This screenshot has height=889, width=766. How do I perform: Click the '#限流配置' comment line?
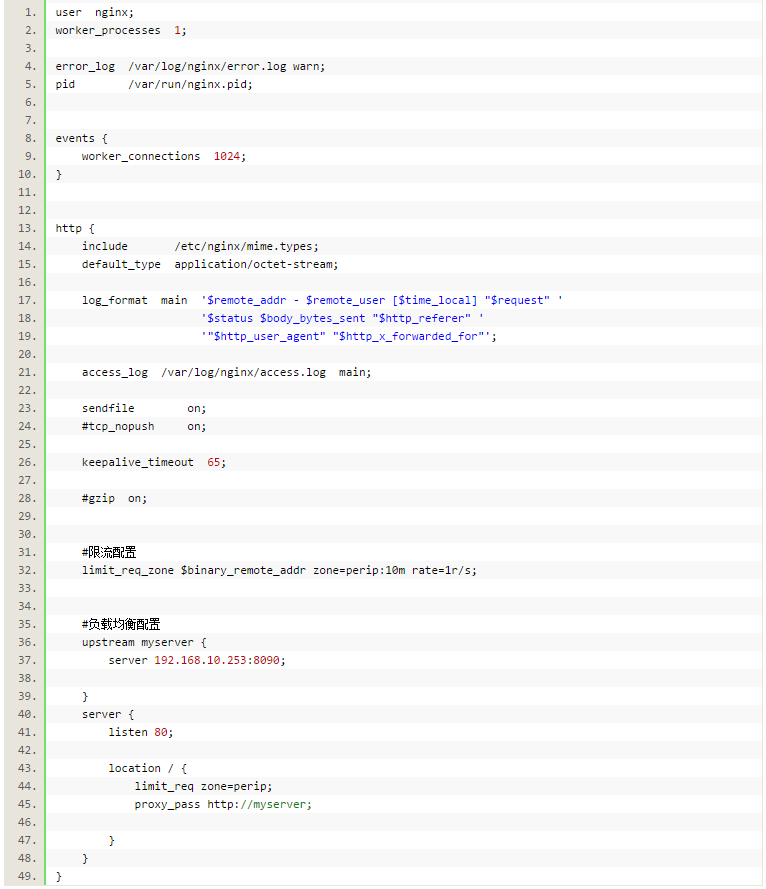click(x=109, y=552)
